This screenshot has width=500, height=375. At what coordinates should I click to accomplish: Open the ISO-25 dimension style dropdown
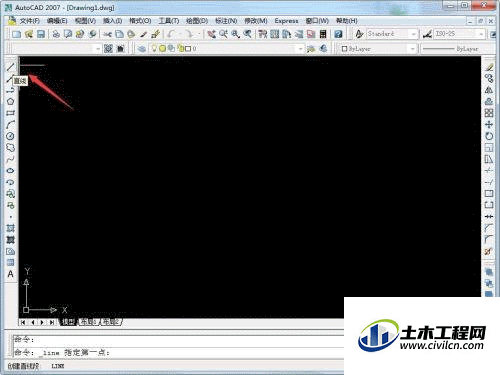(459, 34)
